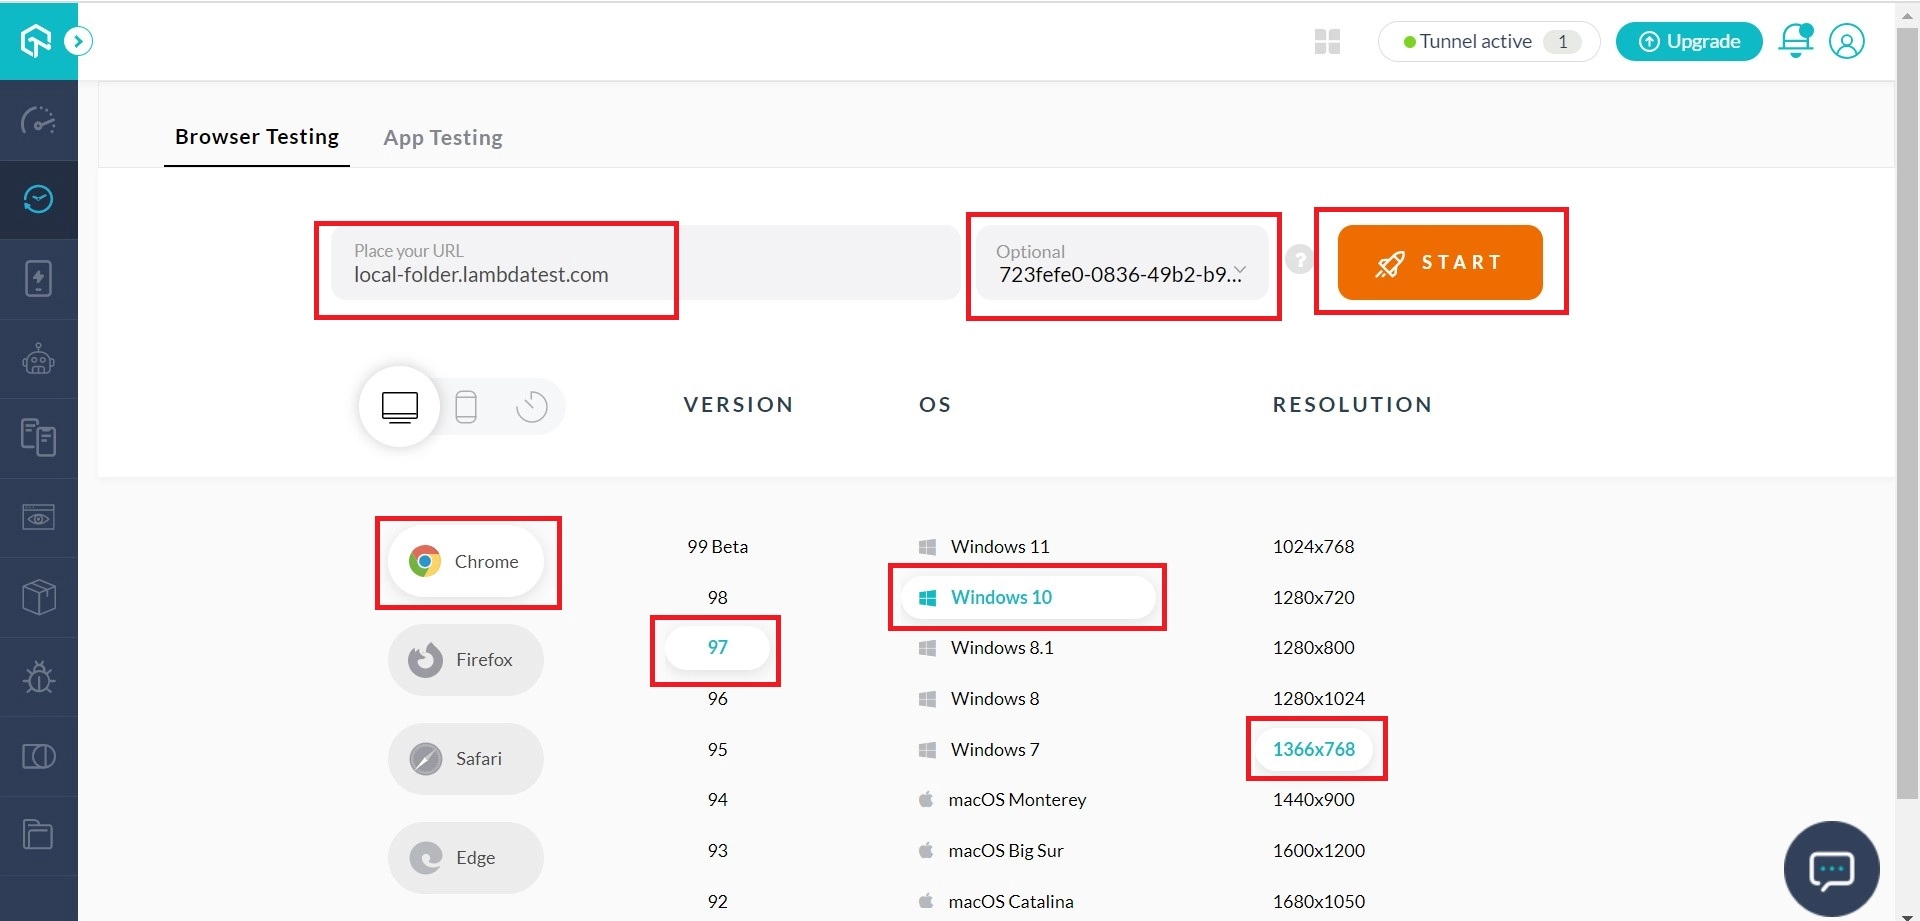1920x921 pixels.
Task: Click the Upgrade button
Action: [1688, 41]
